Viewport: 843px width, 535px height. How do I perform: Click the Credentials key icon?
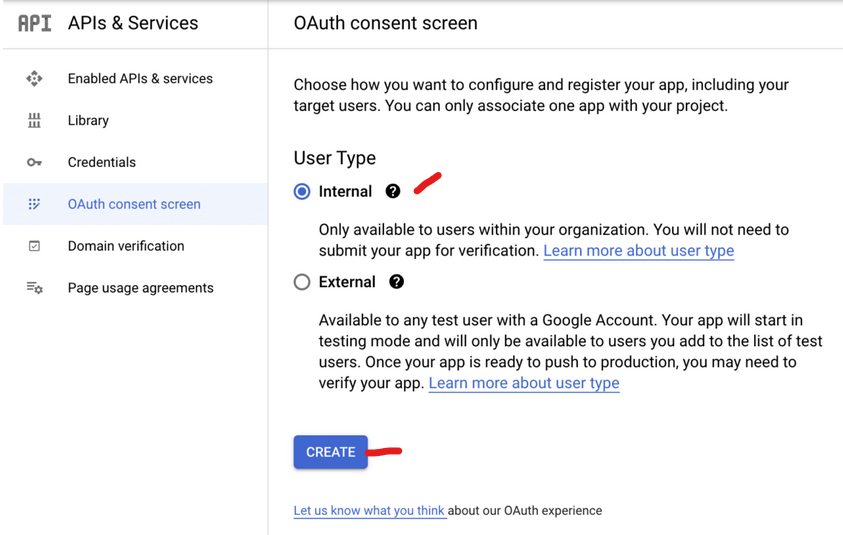click(34, 162)
